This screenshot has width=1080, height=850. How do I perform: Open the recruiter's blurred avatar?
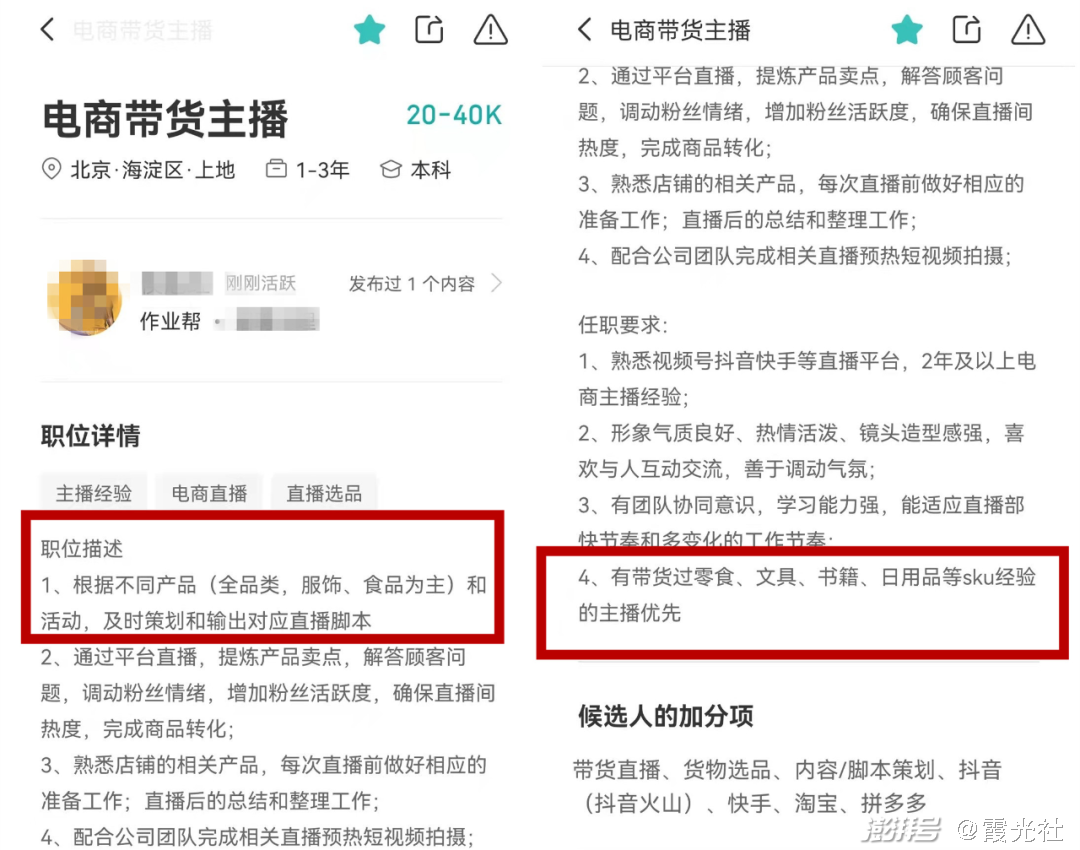click(85, 298)
